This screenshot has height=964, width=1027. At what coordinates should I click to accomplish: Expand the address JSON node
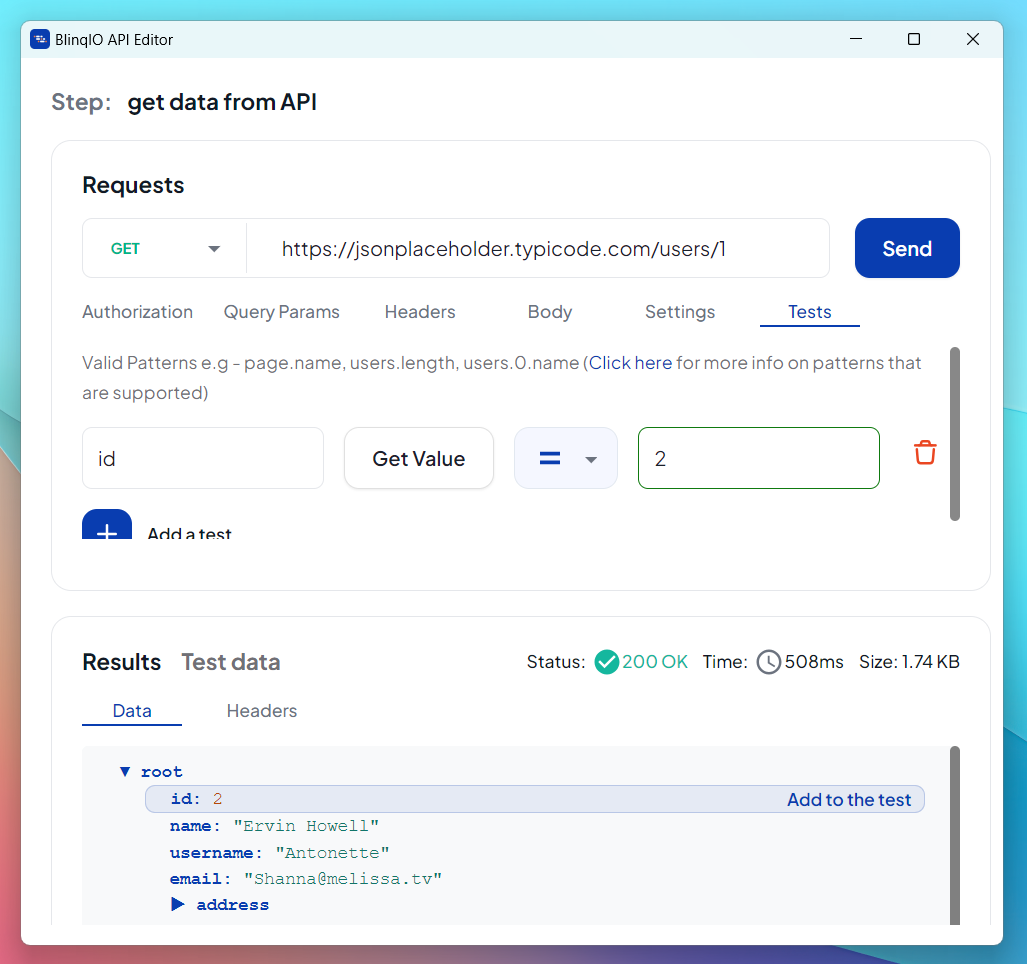(x=177, y=904)
